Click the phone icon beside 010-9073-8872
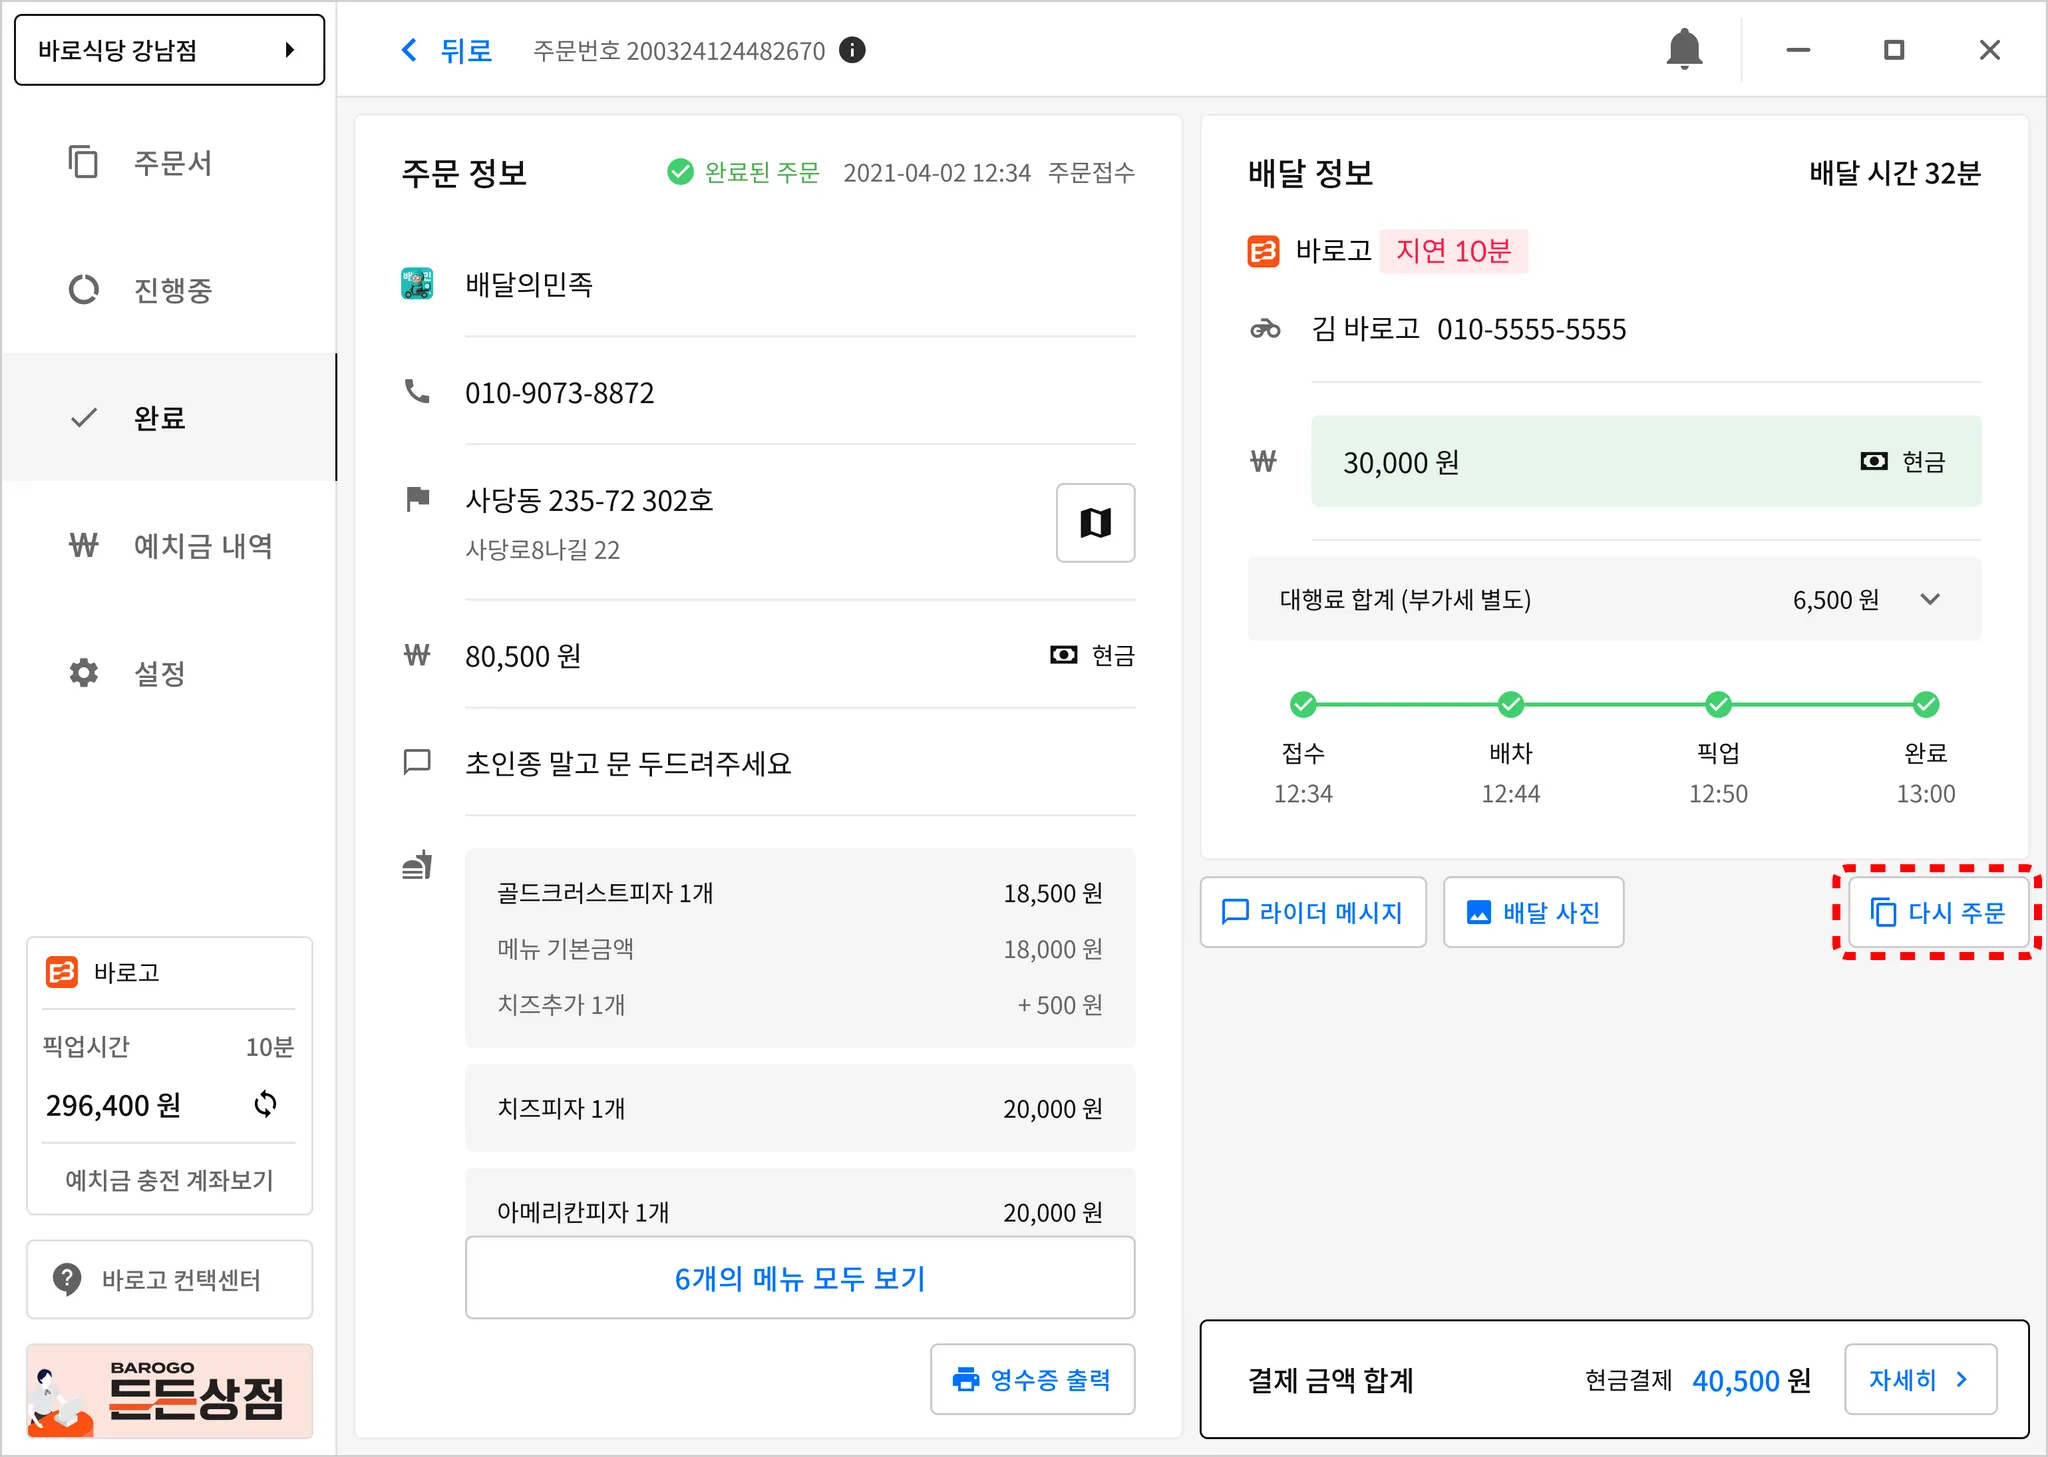2048x1457 pixels. pyautogui.click(x=417, y=392)
